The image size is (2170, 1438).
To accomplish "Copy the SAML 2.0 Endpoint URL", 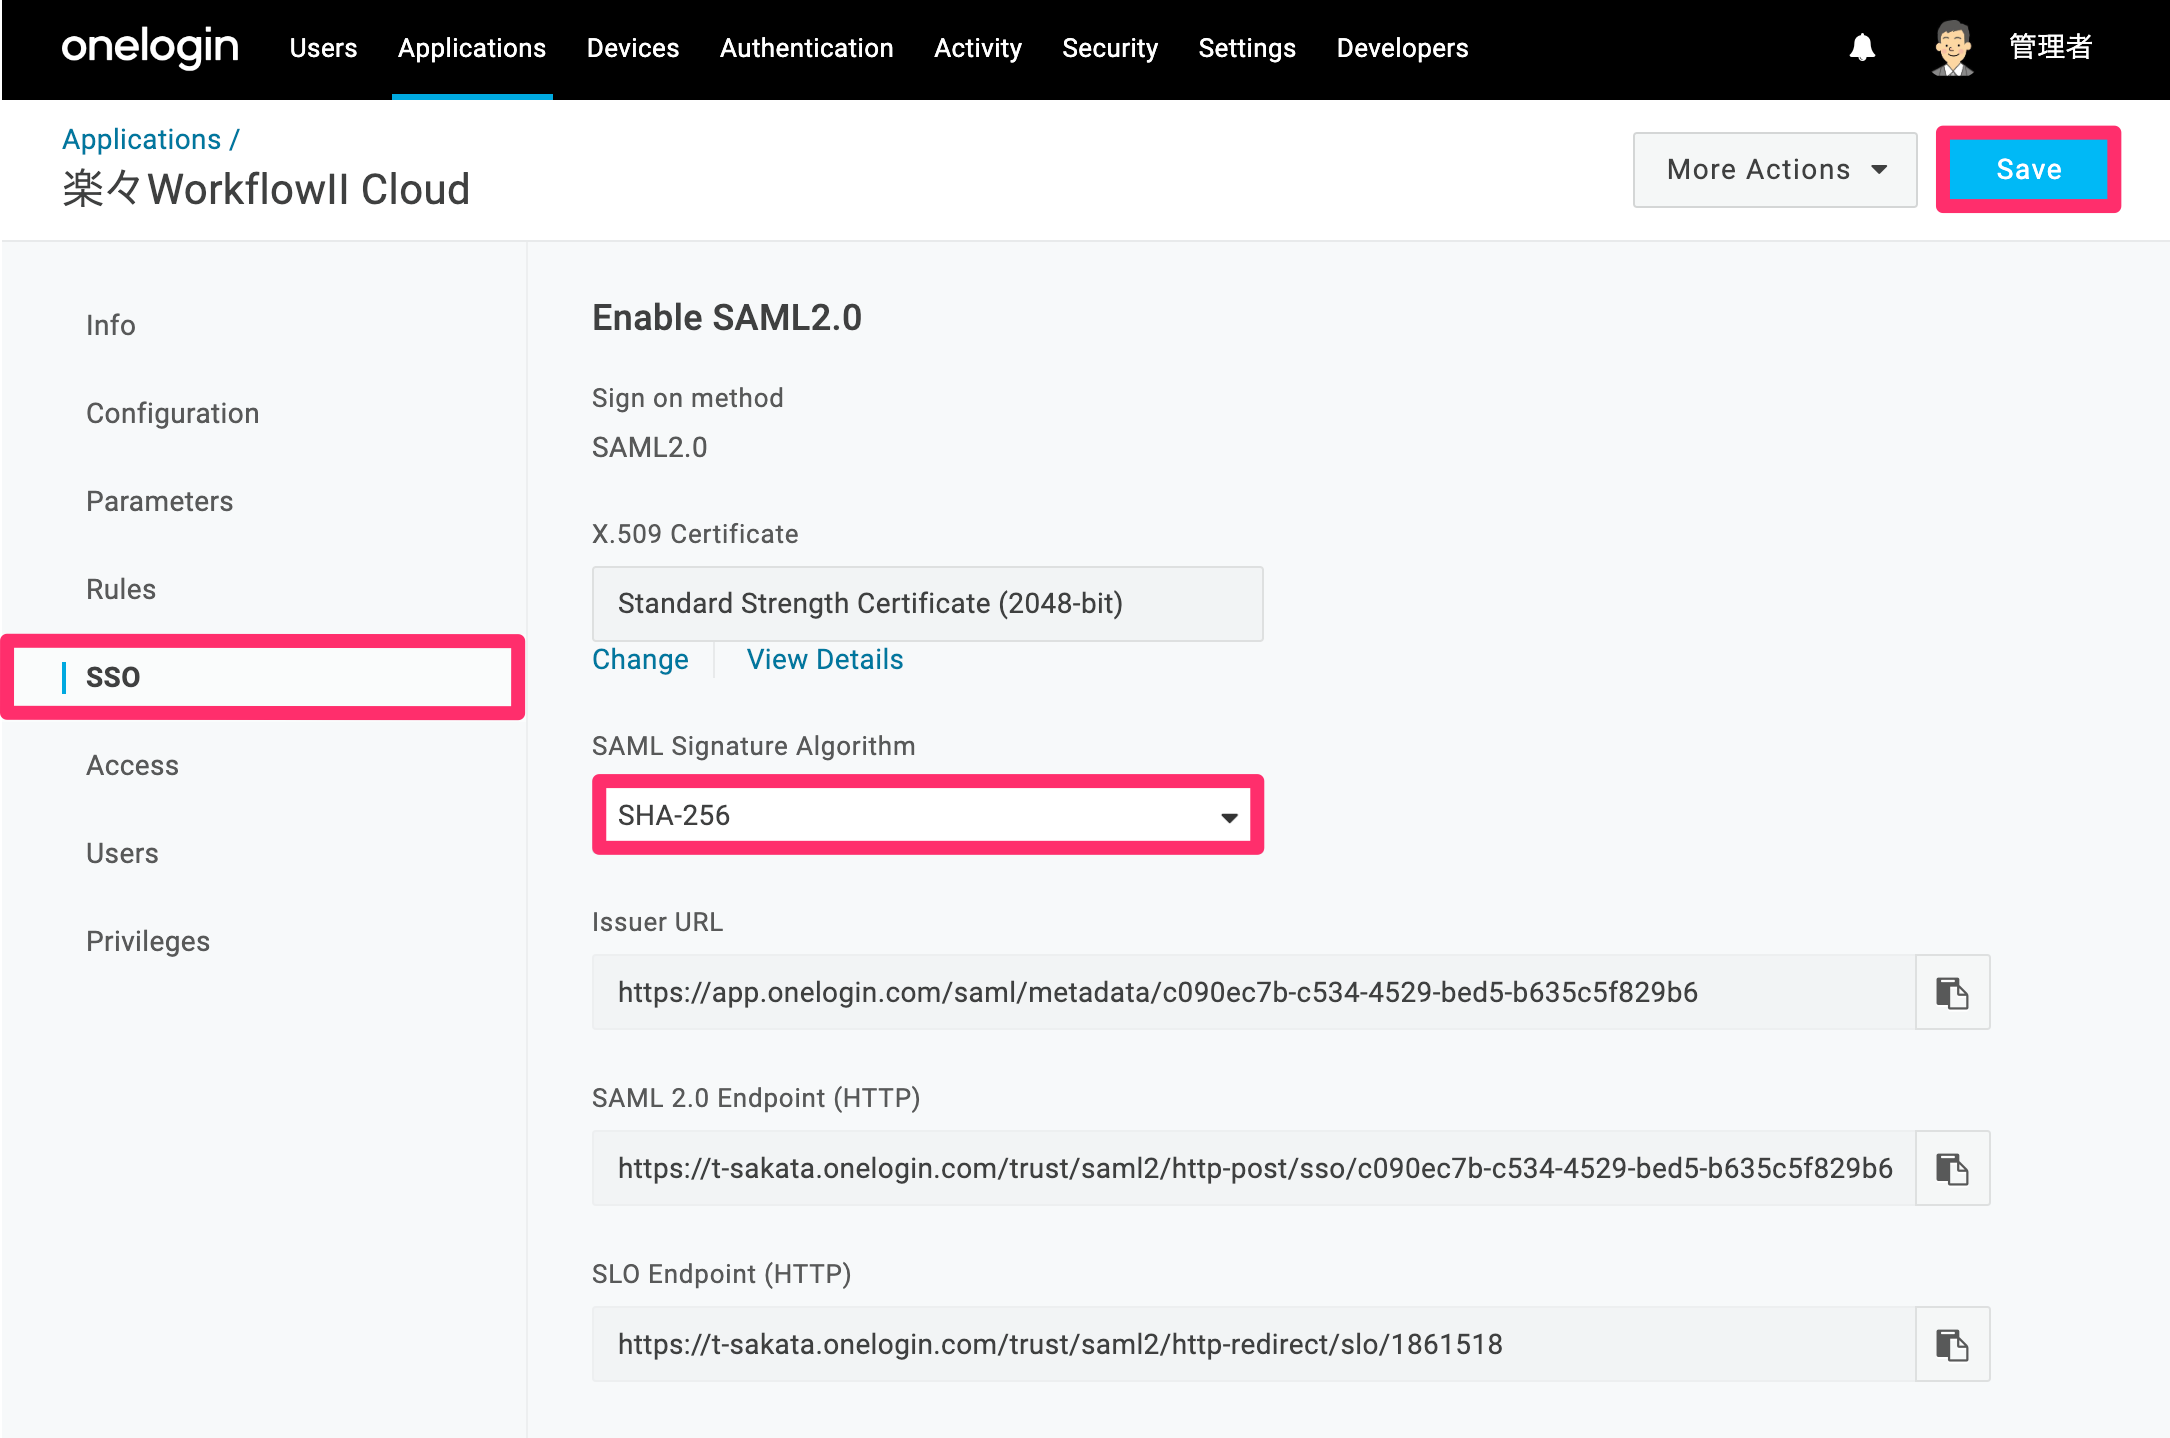I will (x=1952, y=1168).
